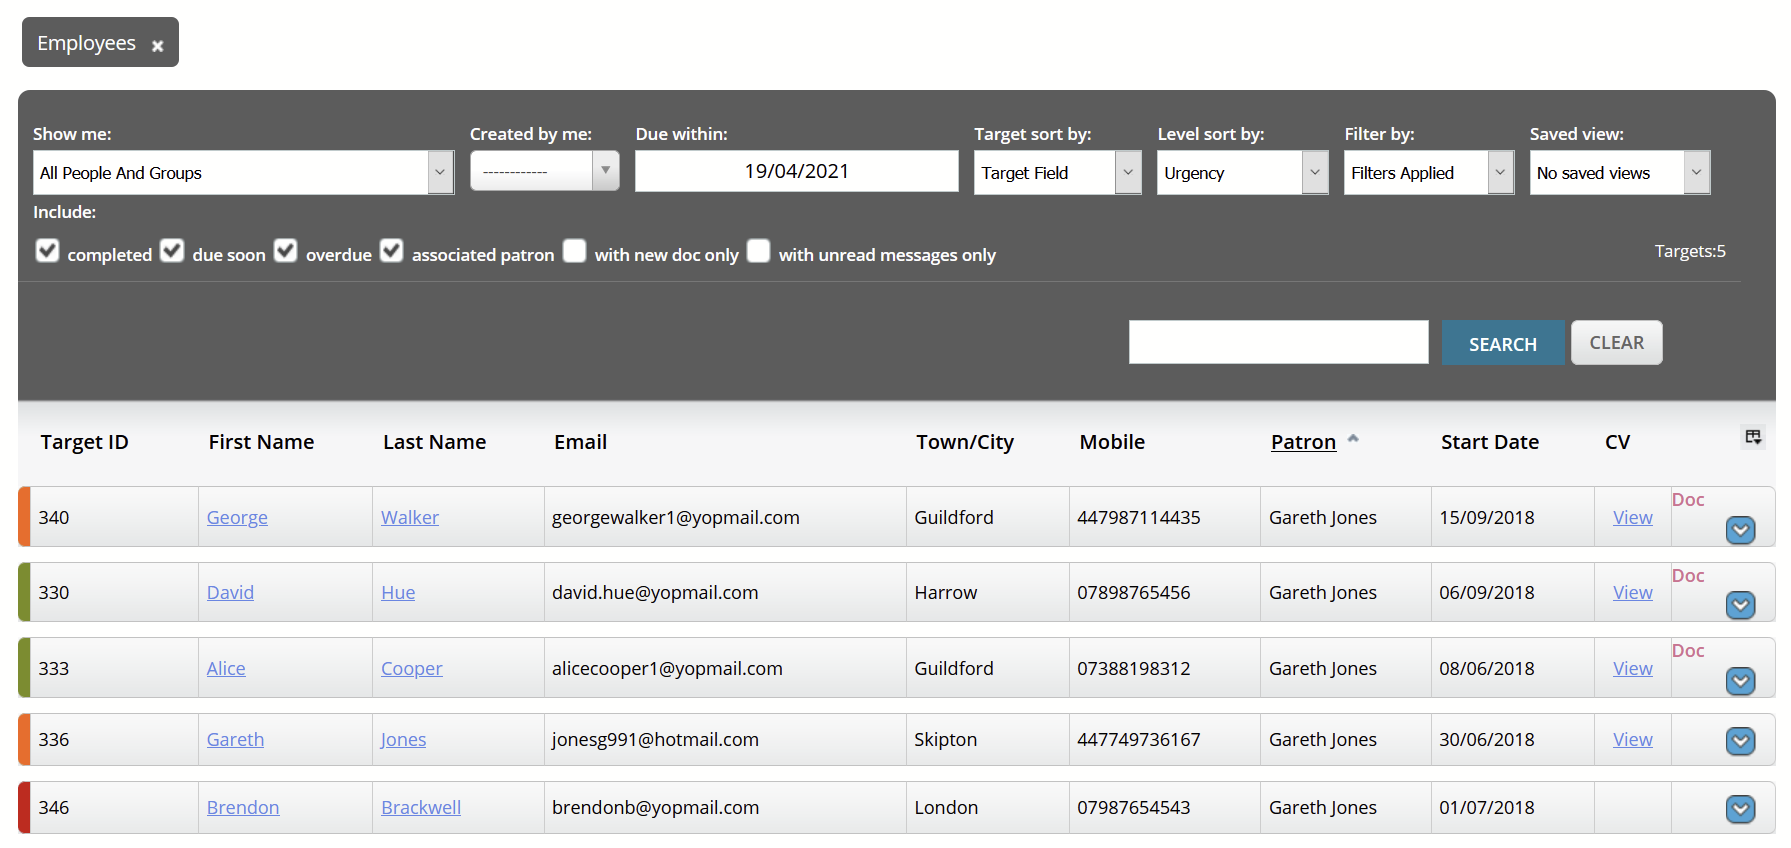
Task: Open Jones last name link
Action: coord(403,739)
